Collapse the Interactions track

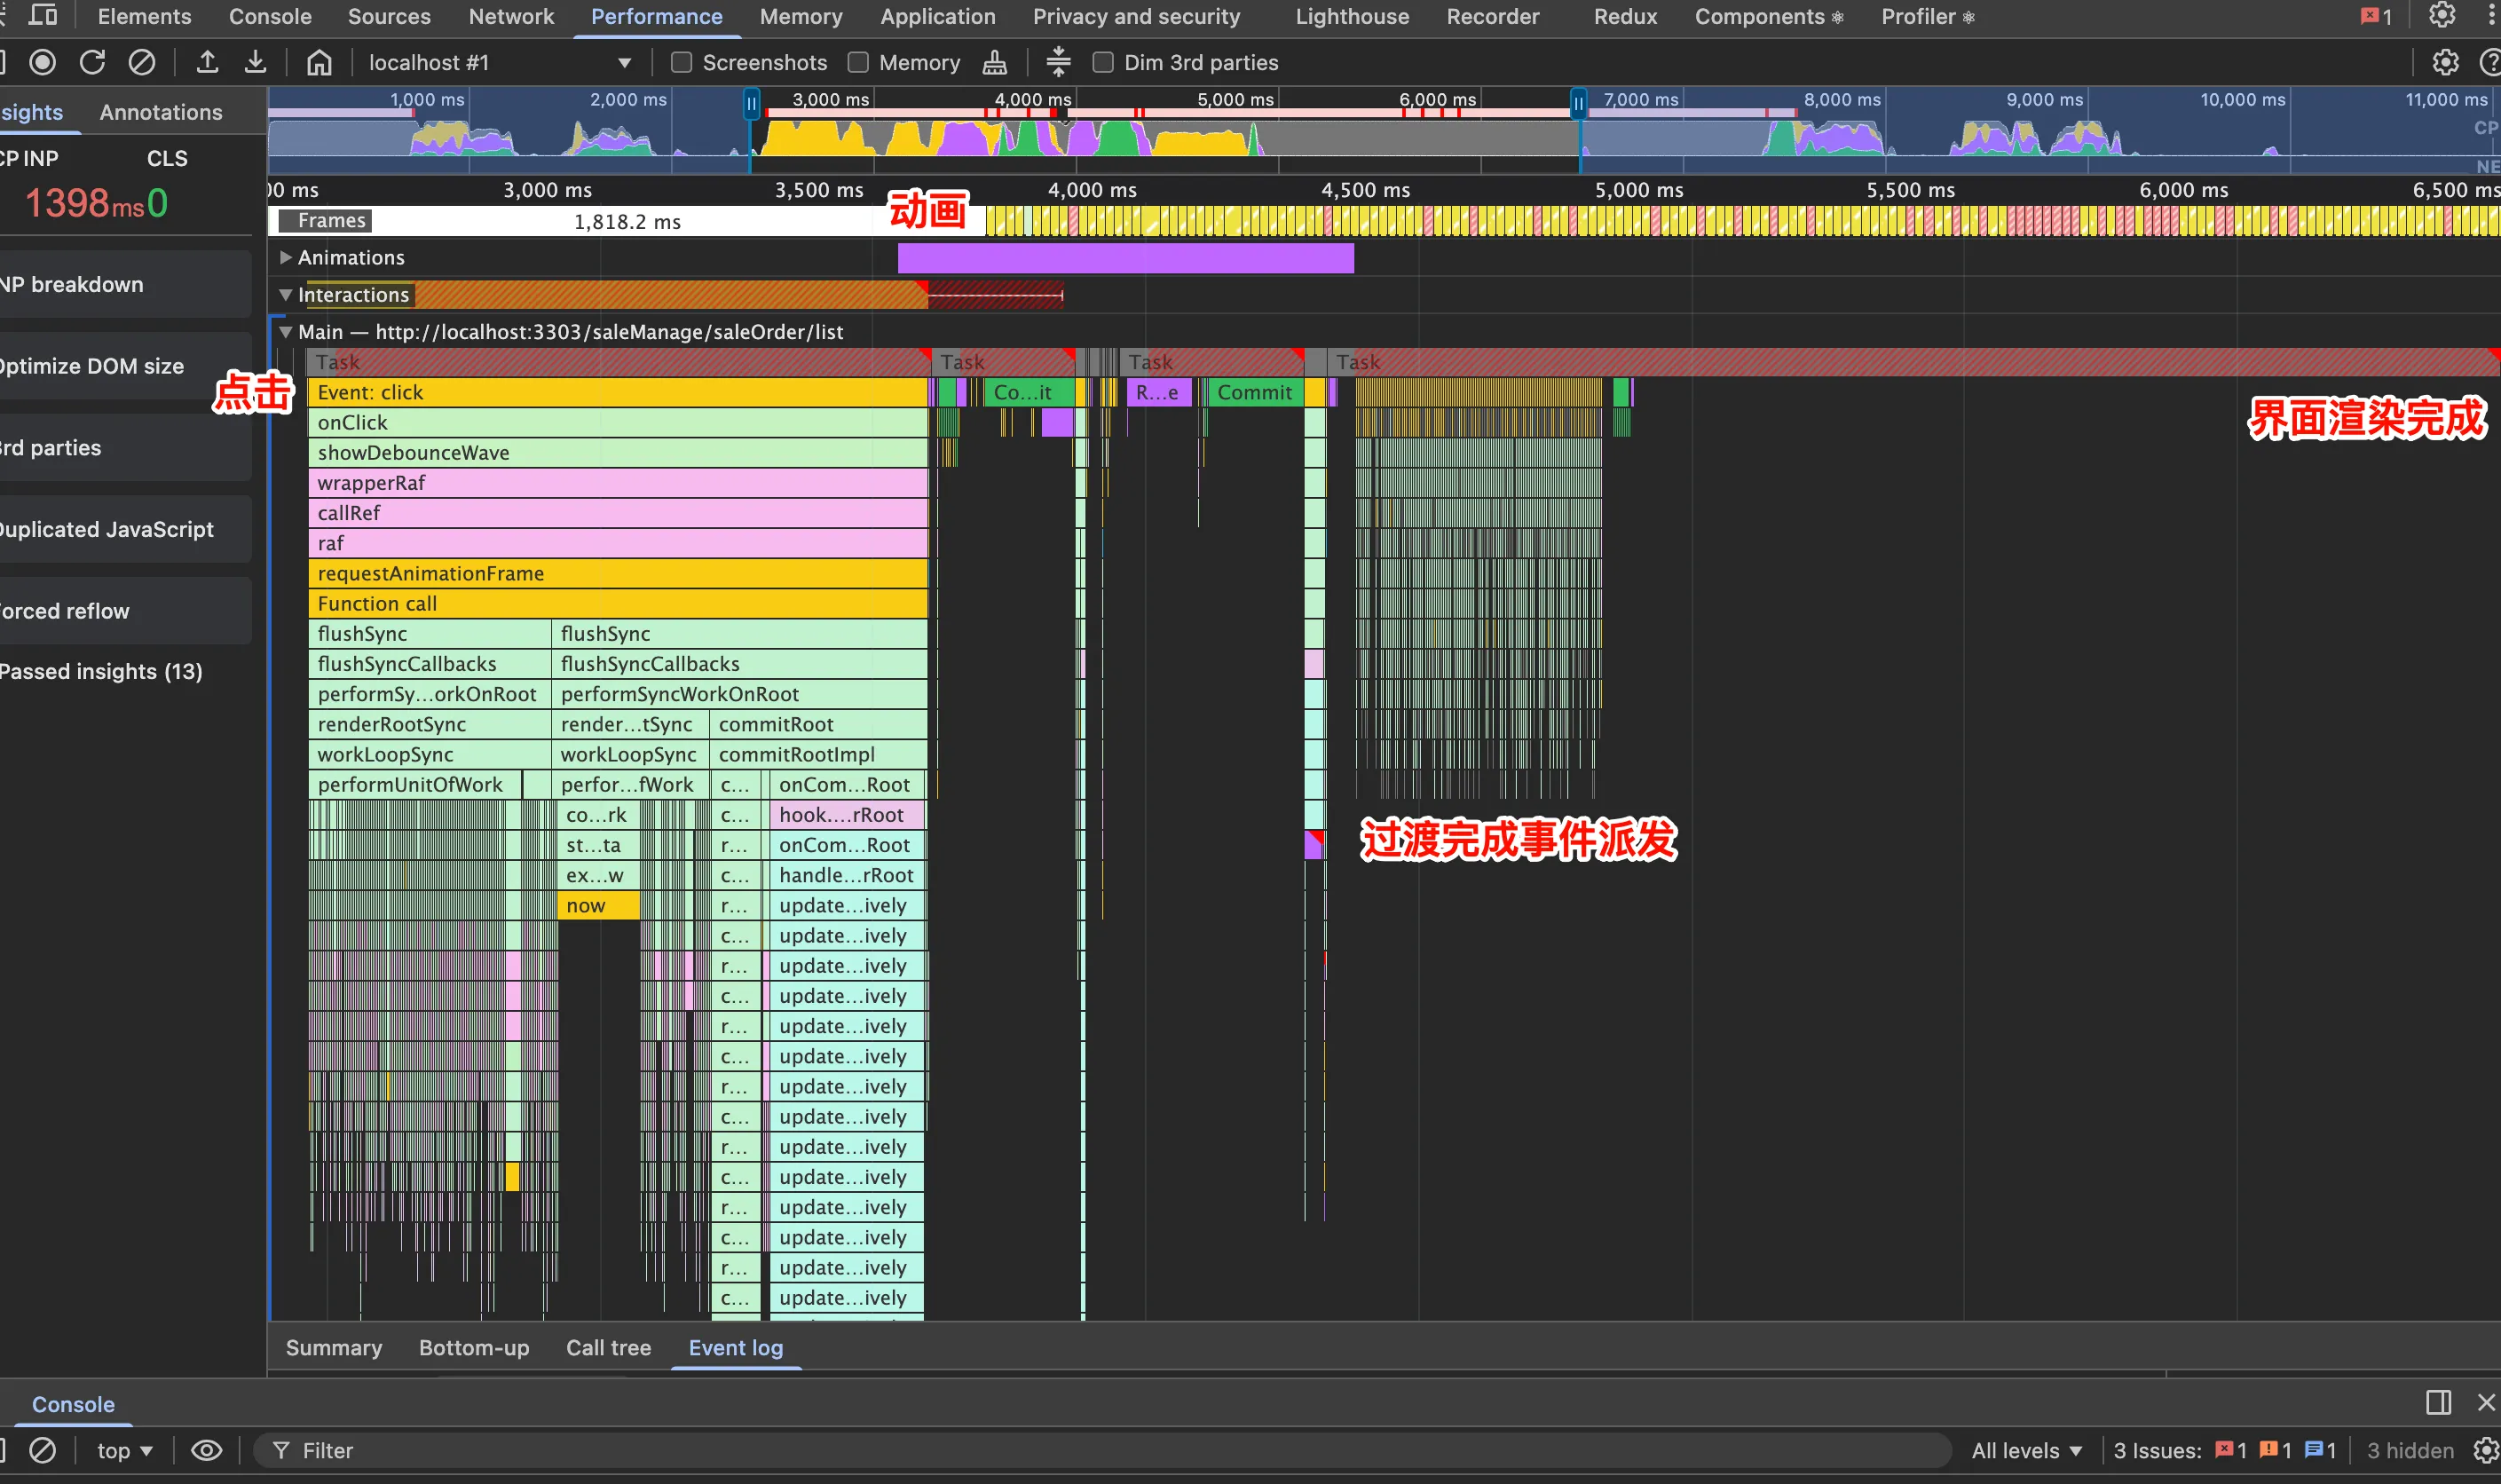pyautogui.click(x=286, y=295)
